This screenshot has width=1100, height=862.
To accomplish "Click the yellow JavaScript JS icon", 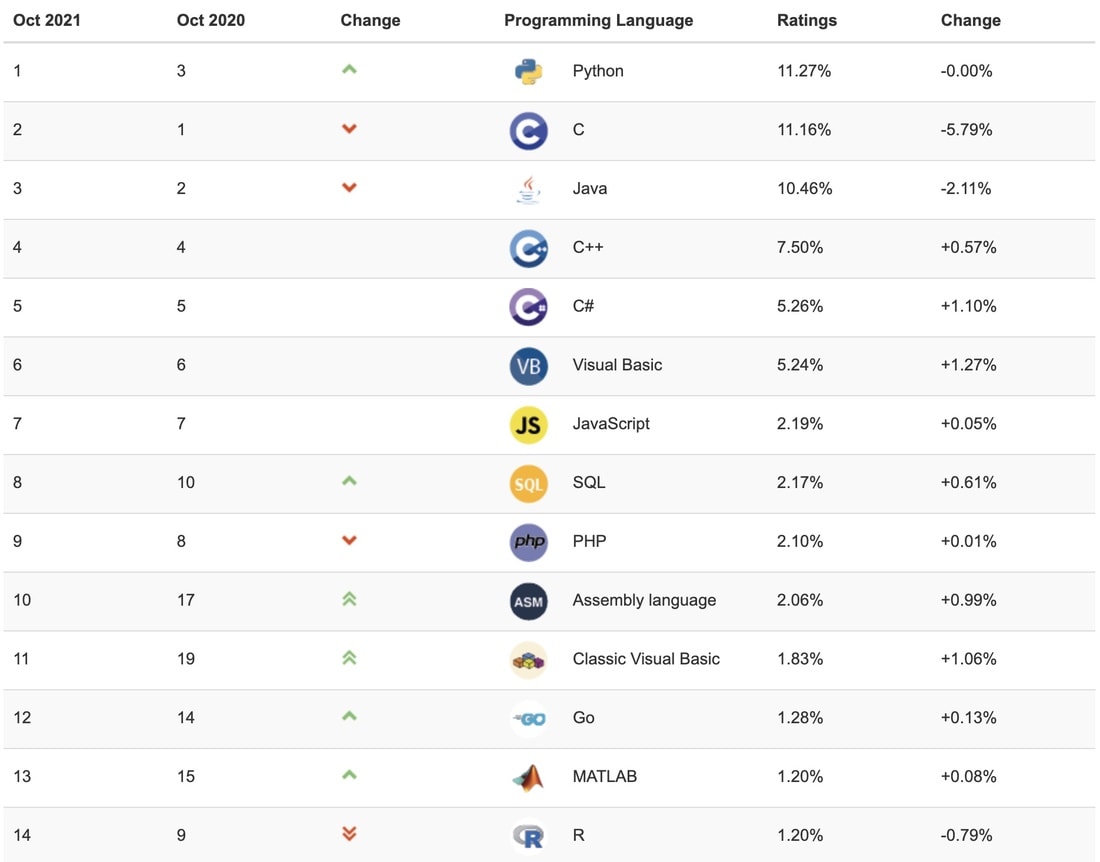I will (x=528, y=425).
